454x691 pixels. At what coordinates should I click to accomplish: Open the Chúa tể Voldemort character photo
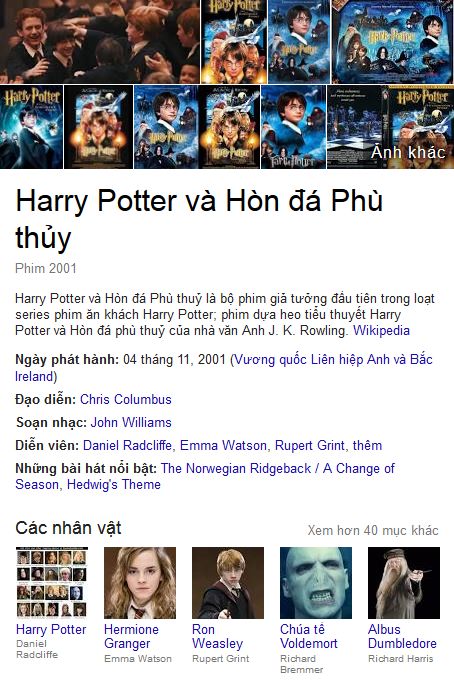pos(316,583)
